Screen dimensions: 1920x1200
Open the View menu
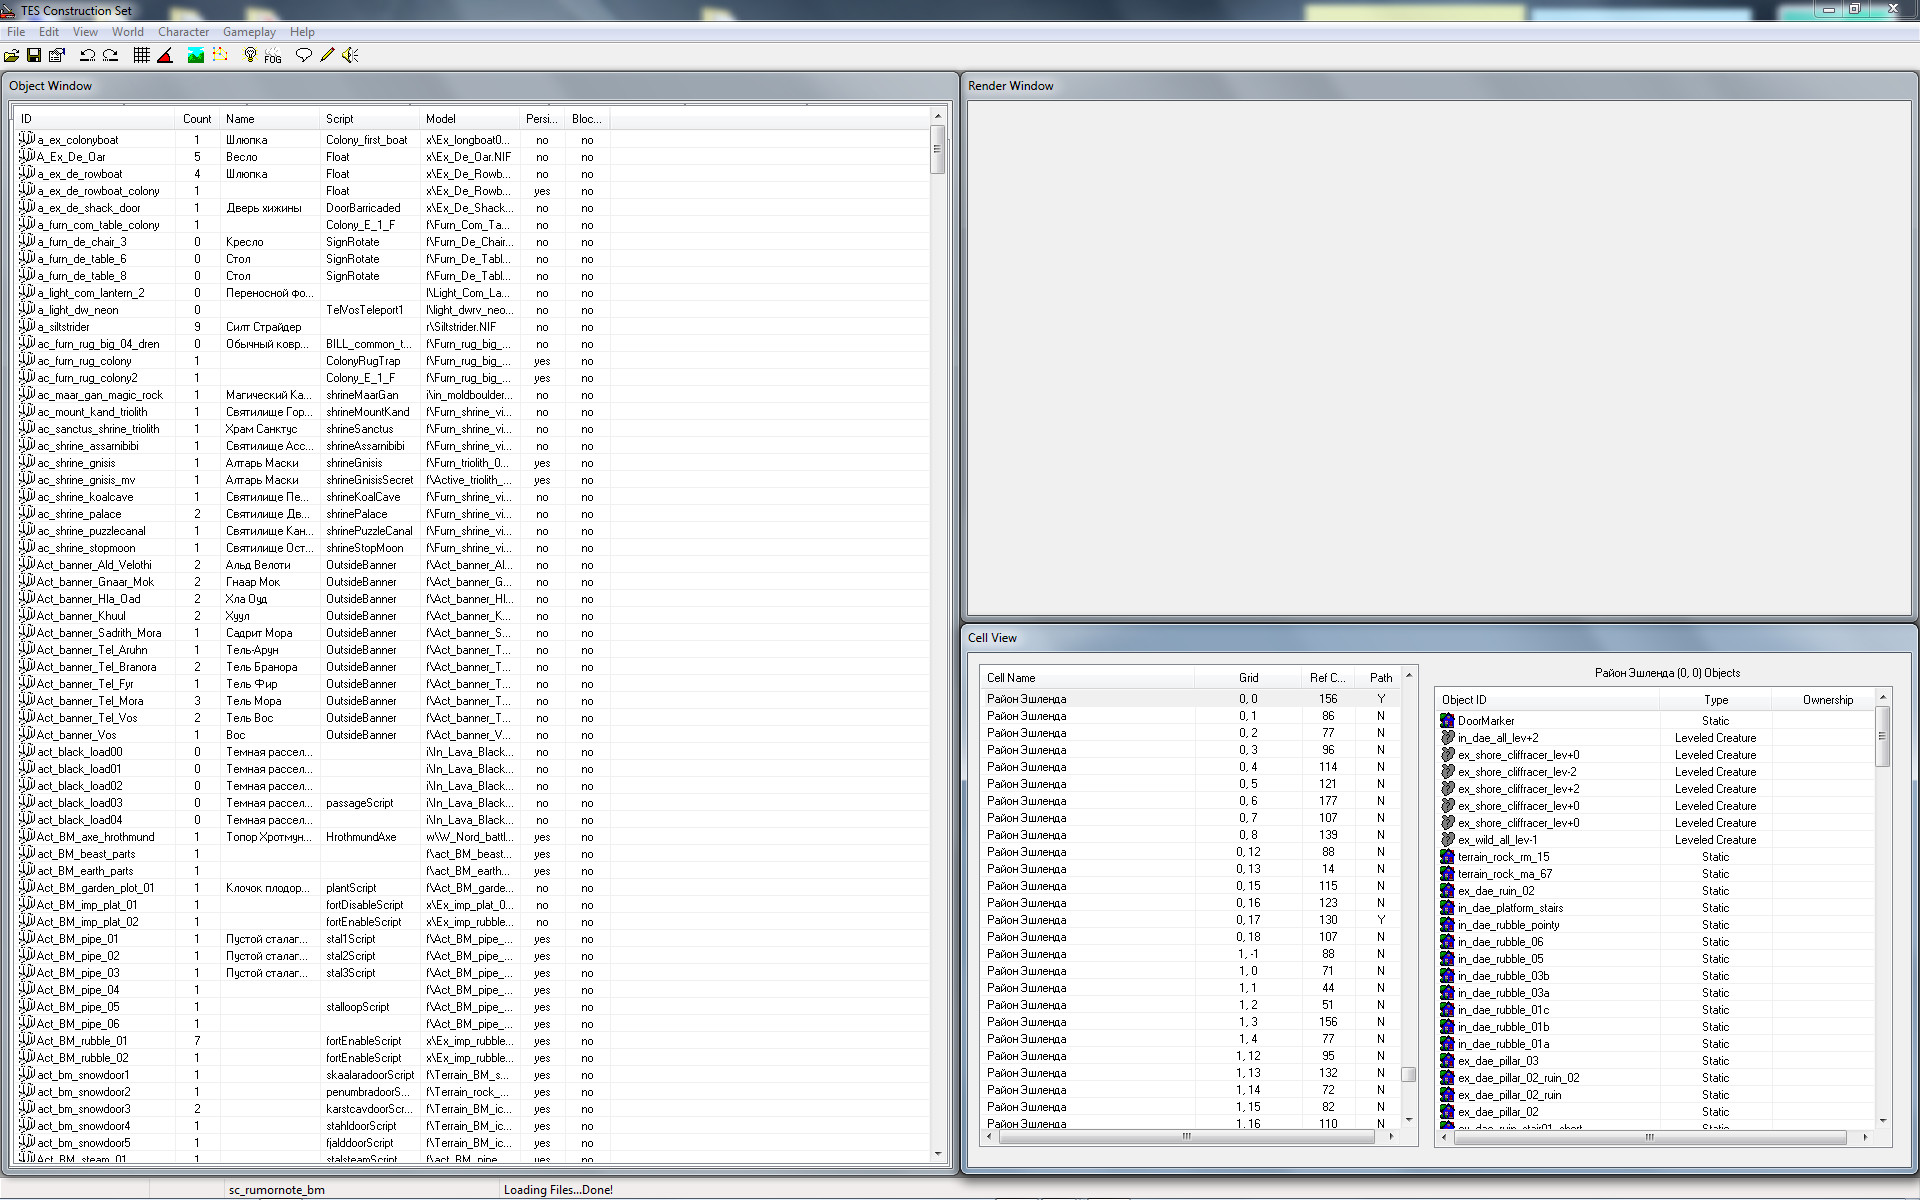pos(85,32)
